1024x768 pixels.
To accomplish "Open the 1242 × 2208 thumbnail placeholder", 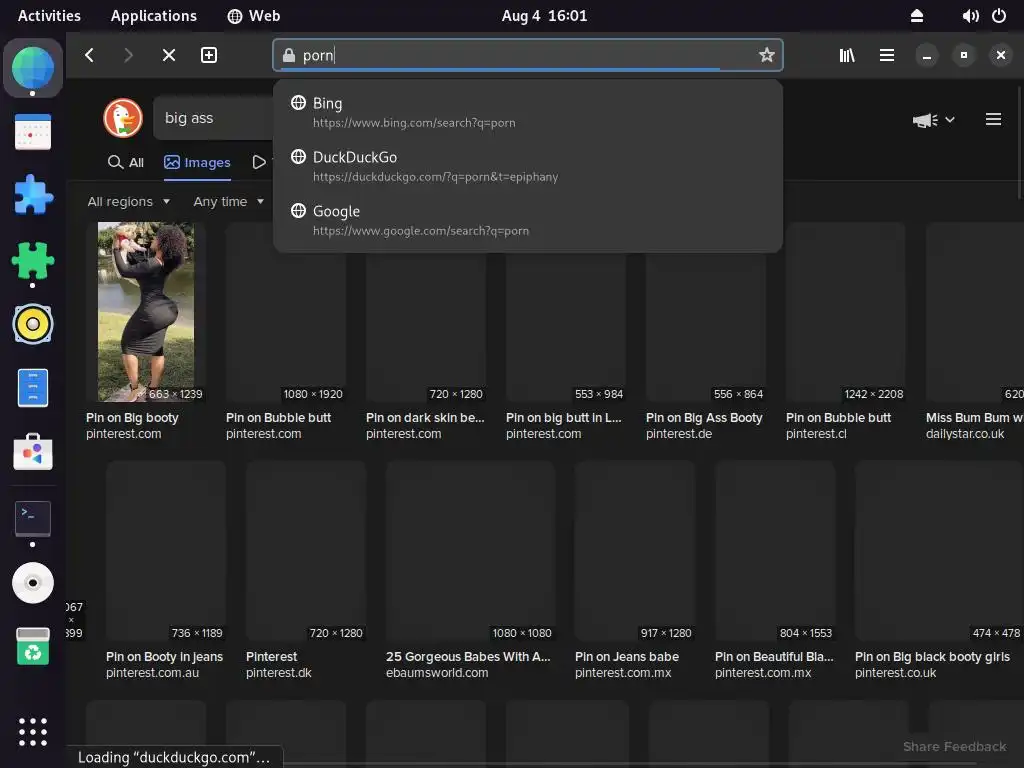I will 845,312.
